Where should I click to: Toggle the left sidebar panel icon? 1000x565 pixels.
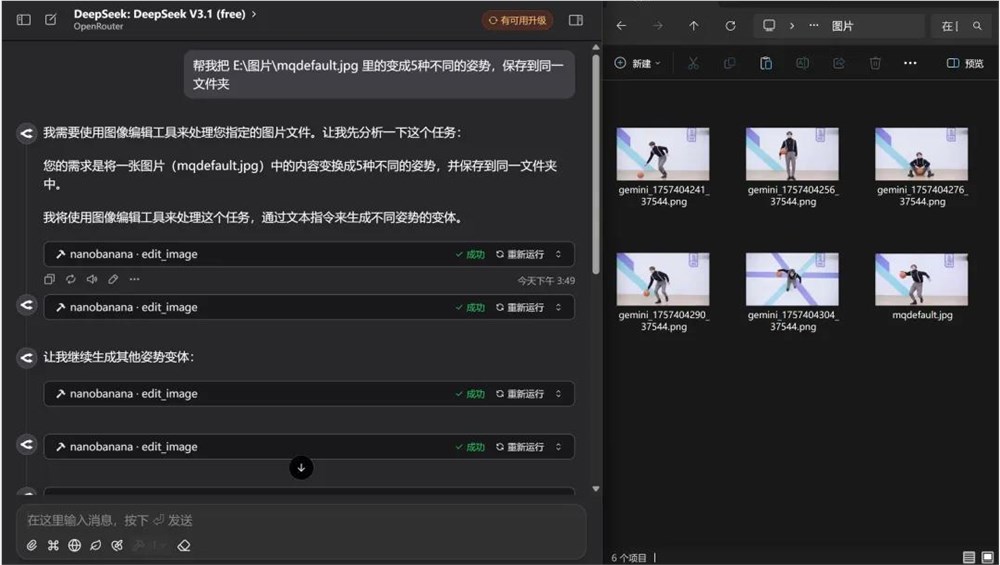23,20
